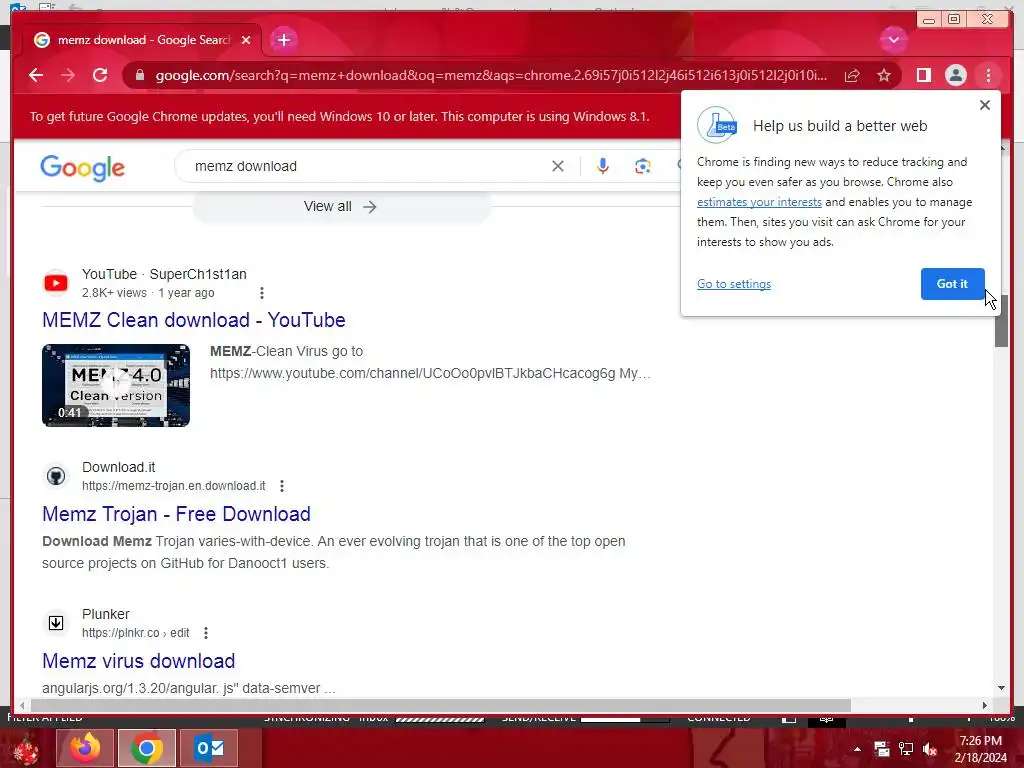Open the YouTube result favicon

click(56, 283)
